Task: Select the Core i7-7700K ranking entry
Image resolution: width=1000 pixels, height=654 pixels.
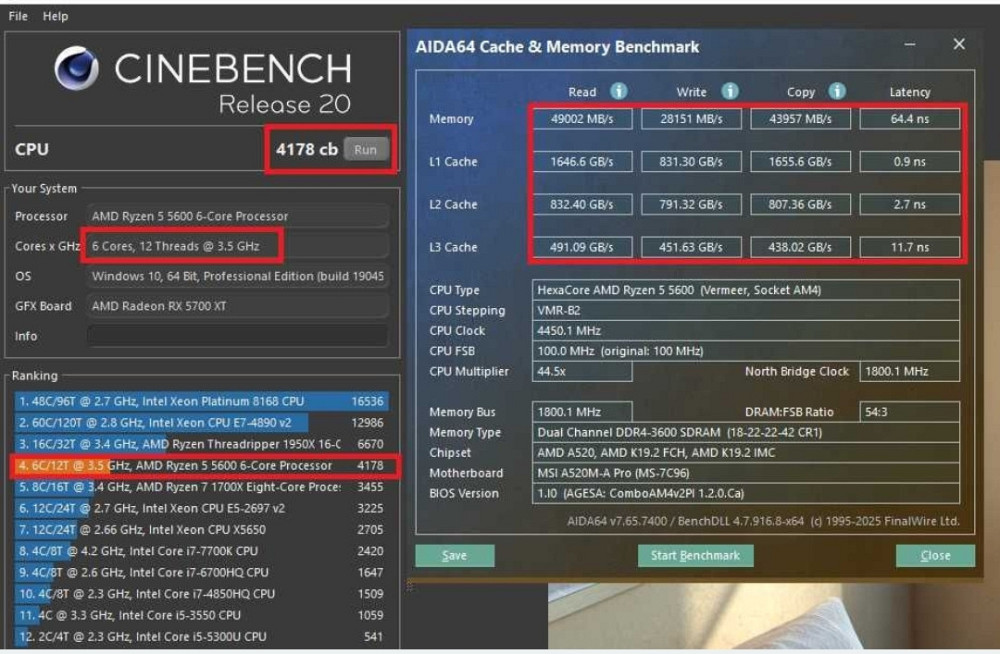Action: [200, 551]
